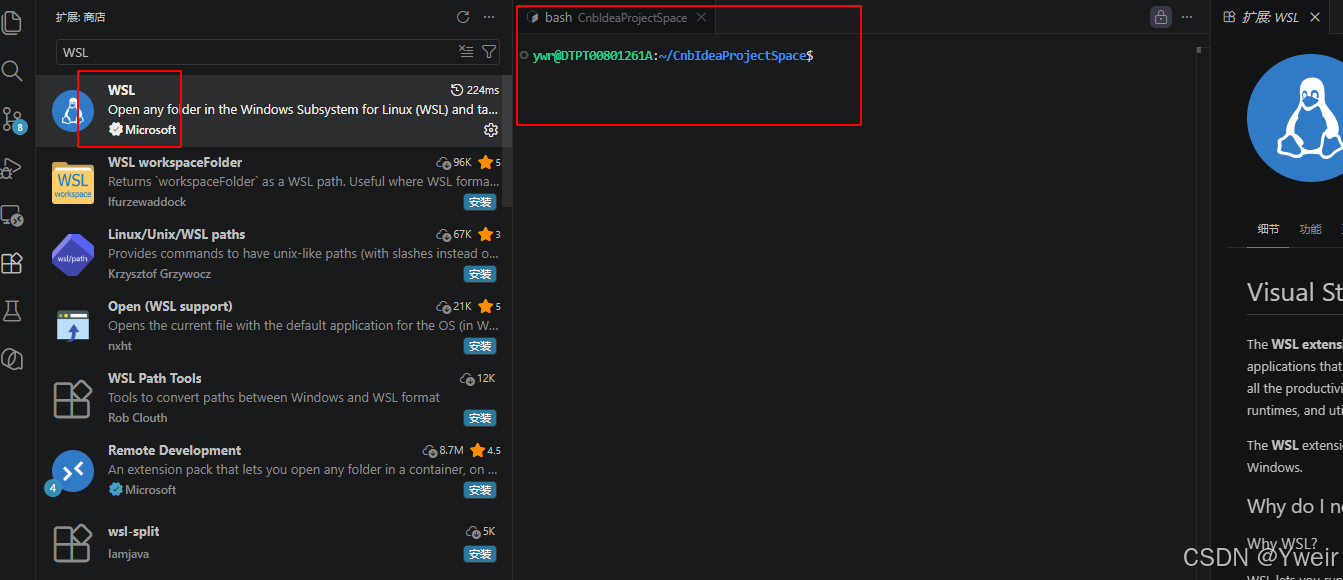This screenshot has height=580, width=1343.
Task: Click the Remote Development 4.5 star rating
Action: point(485,450)
